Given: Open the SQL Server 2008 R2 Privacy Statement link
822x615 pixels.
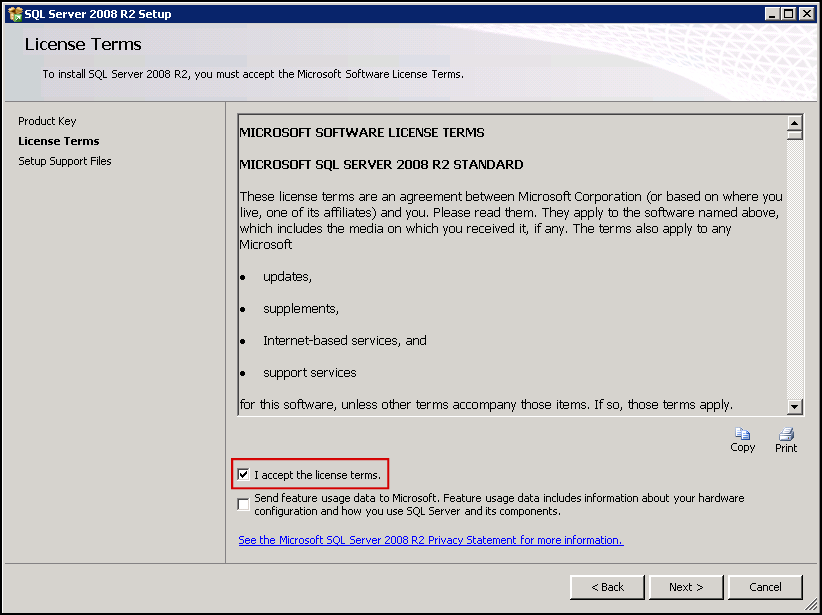Looking at the screenshot, I should pyautogui.click(x=430, y=539).
